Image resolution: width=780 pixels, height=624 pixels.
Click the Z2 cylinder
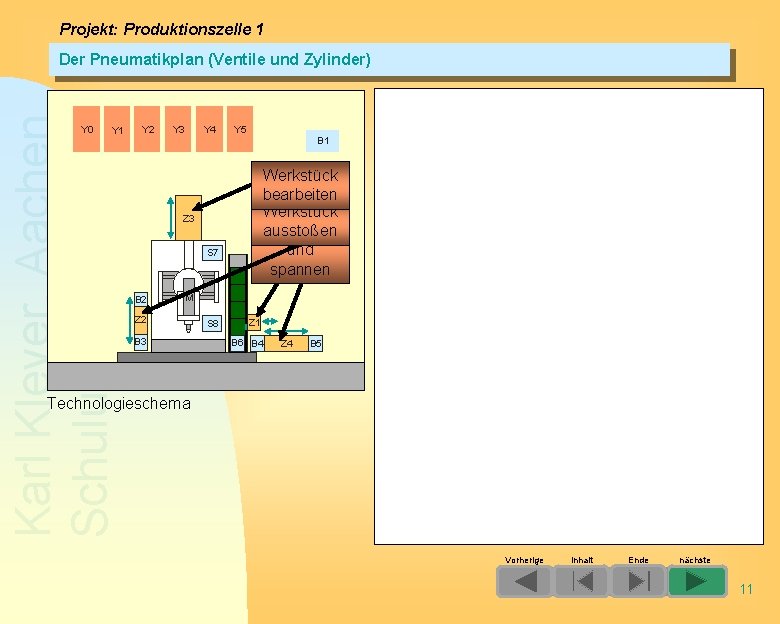141,320
